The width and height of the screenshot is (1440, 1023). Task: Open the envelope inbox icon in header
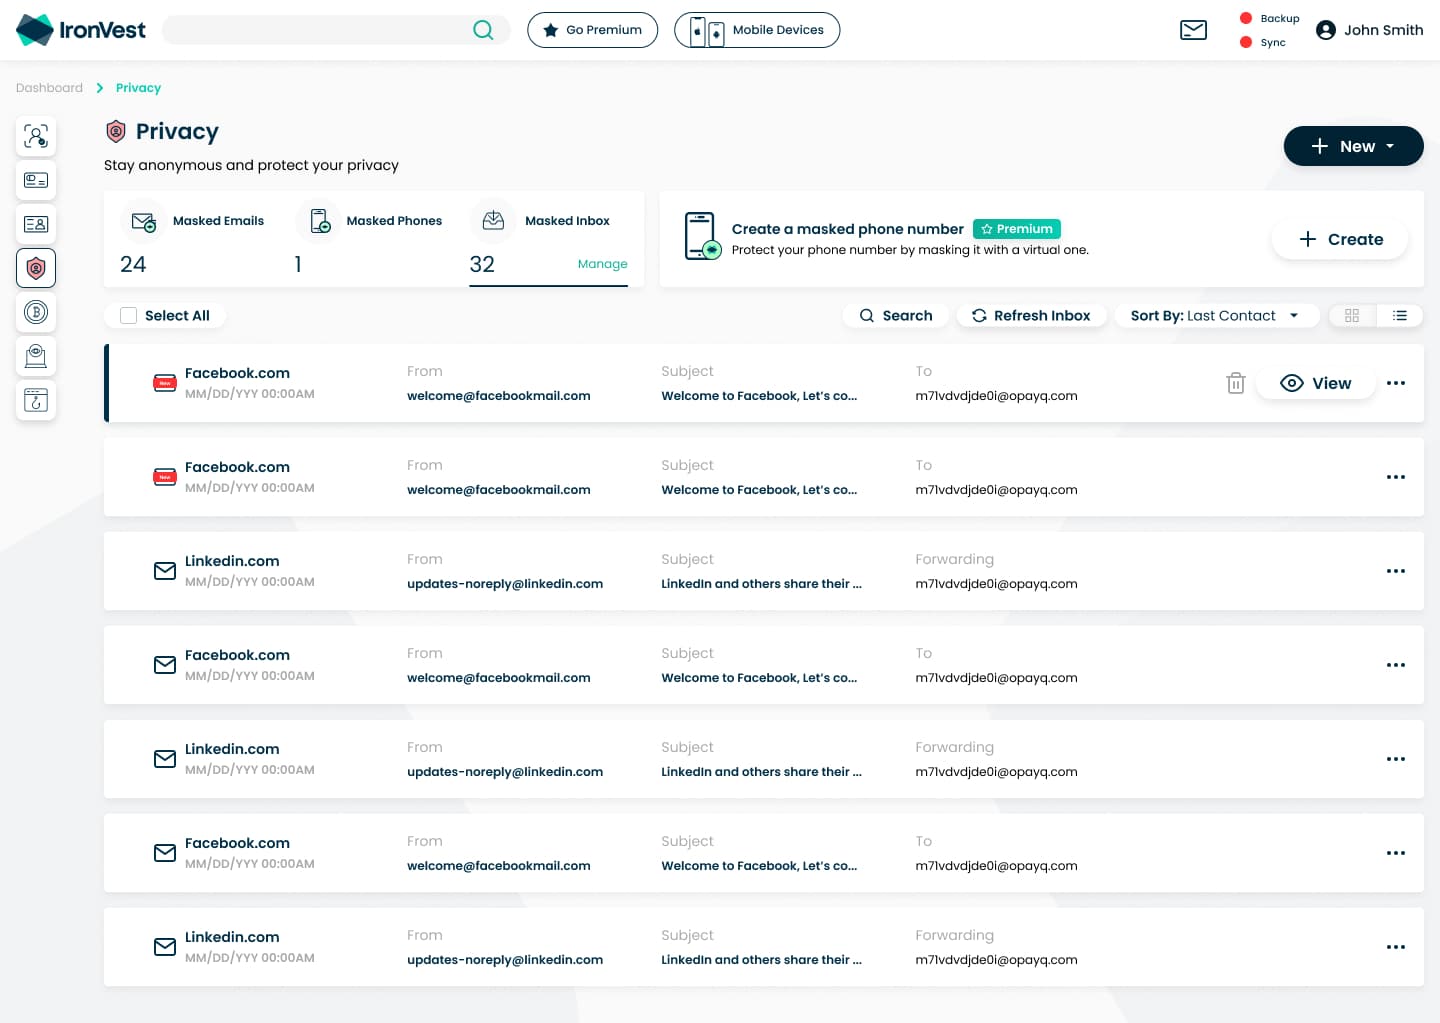coord(1193,30)
